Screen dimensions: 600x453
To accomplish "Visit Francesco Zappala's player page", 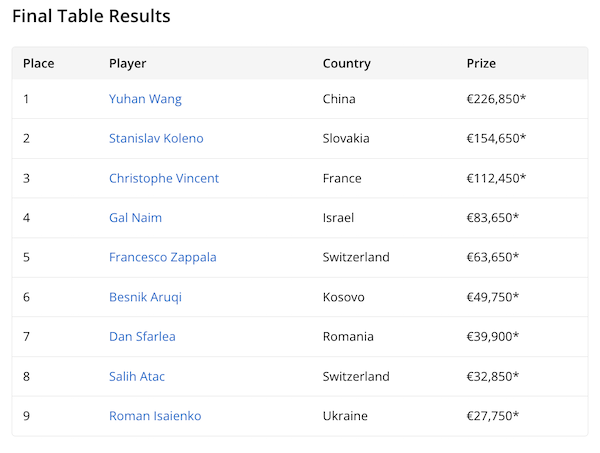I will click(162, 257).
